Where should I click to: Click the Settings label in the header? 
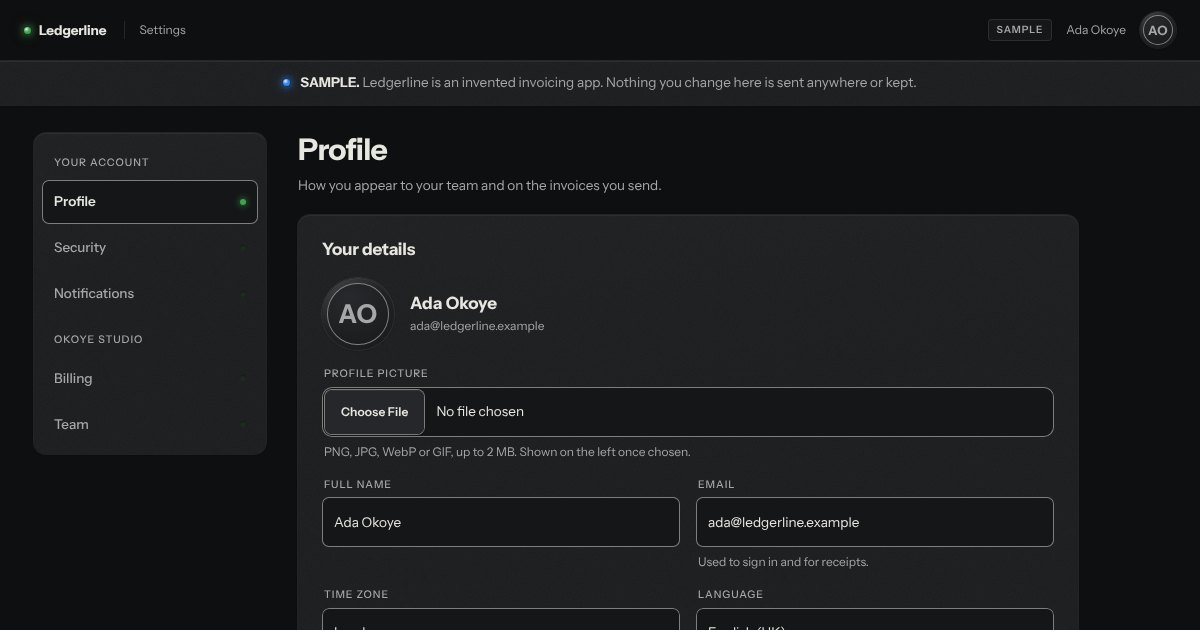click(x=162, y=30)
